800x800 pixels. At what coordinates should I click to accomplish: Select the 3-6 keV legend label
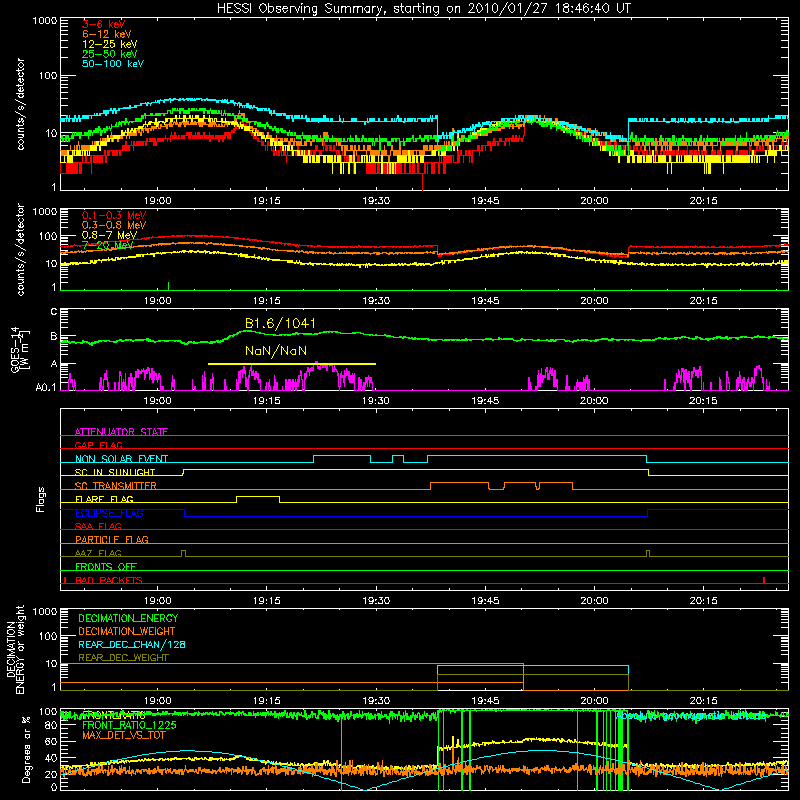pos(103,24)
